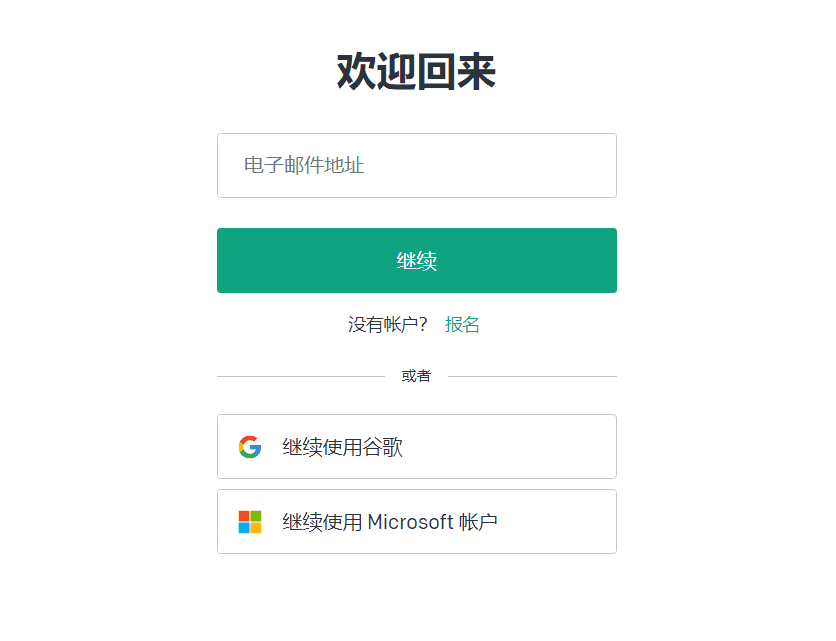Click the 欢迎回来 page heading
The image size is (836, 641).
417,70
